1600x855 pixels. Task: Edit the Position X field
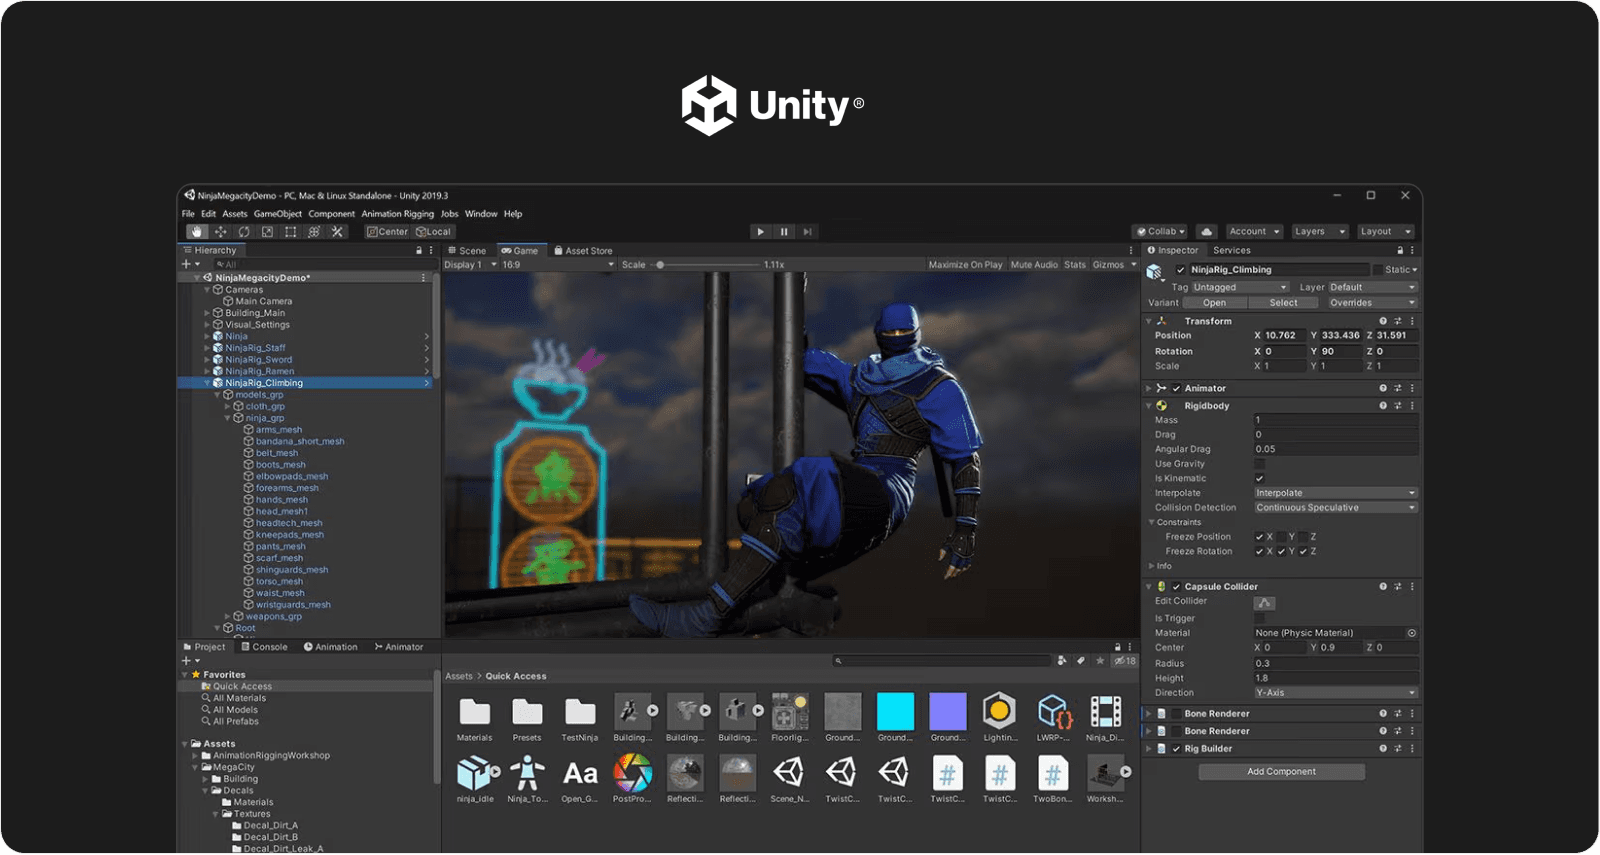(x=1285, y=336)
